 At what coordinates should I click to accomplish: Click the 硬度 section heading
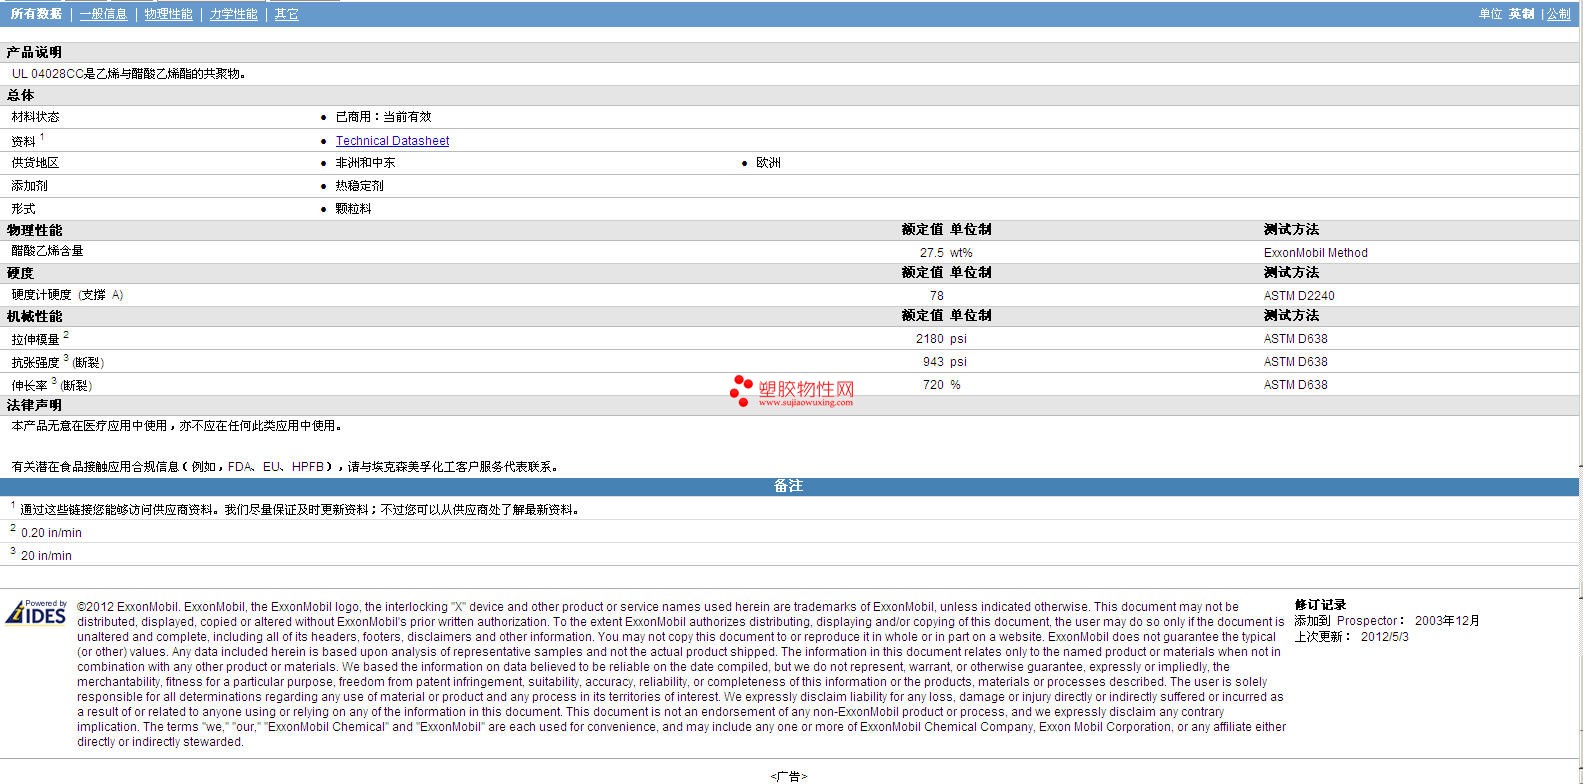click(x=20, y=273)
